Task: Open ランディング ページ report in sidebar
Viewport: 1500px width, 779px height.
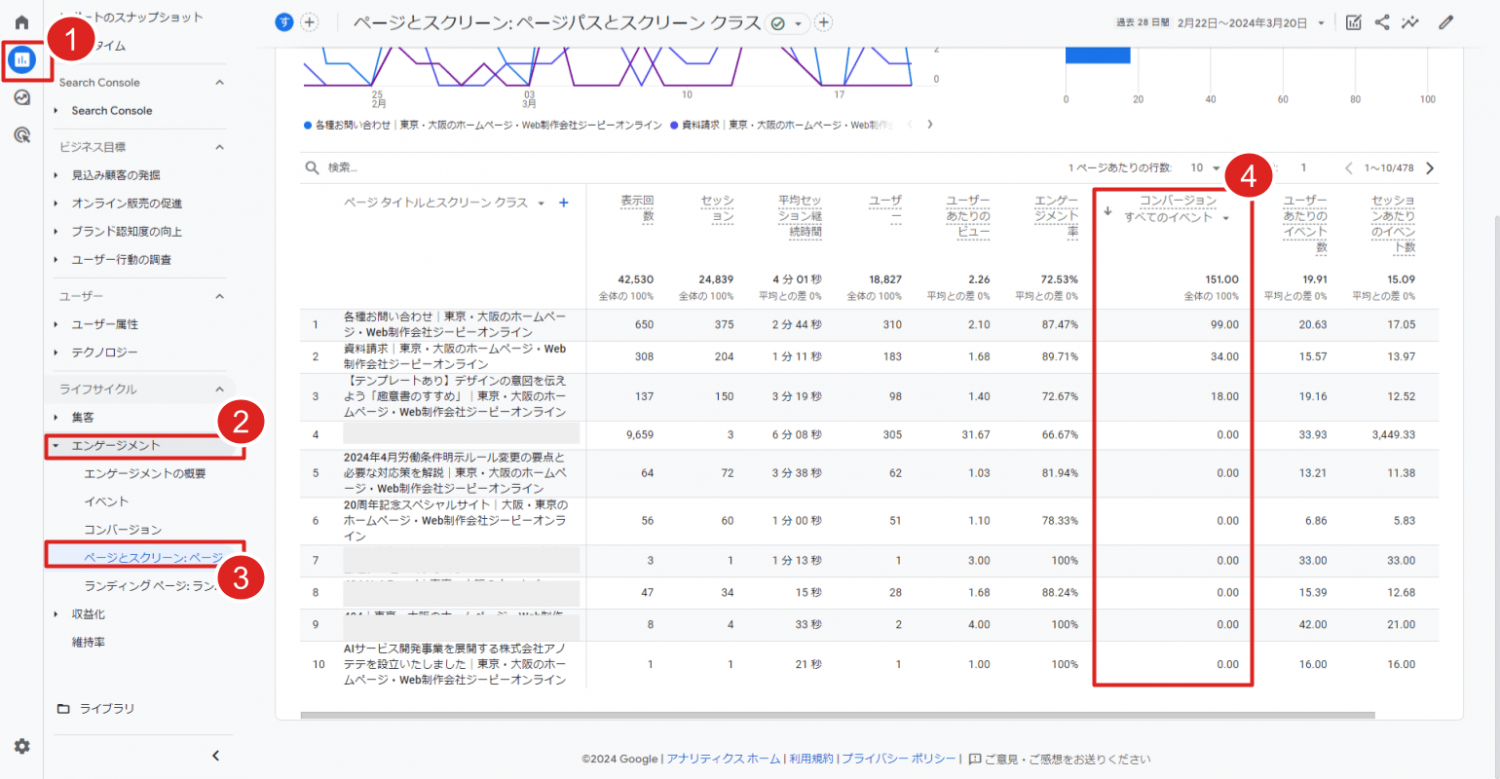Action: 150,585
